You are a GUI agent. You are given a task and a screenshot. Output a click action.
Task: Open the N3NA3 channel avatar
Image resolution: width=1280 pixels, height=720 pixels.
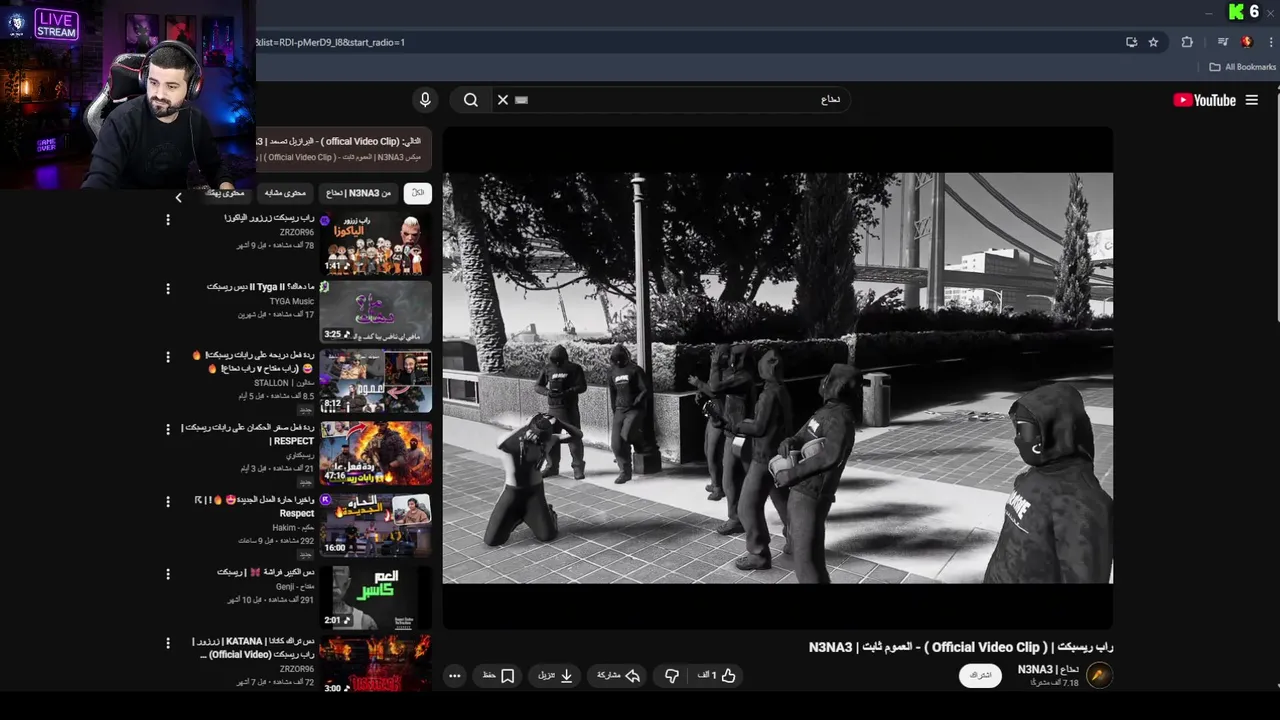[x=1099, y=675]
